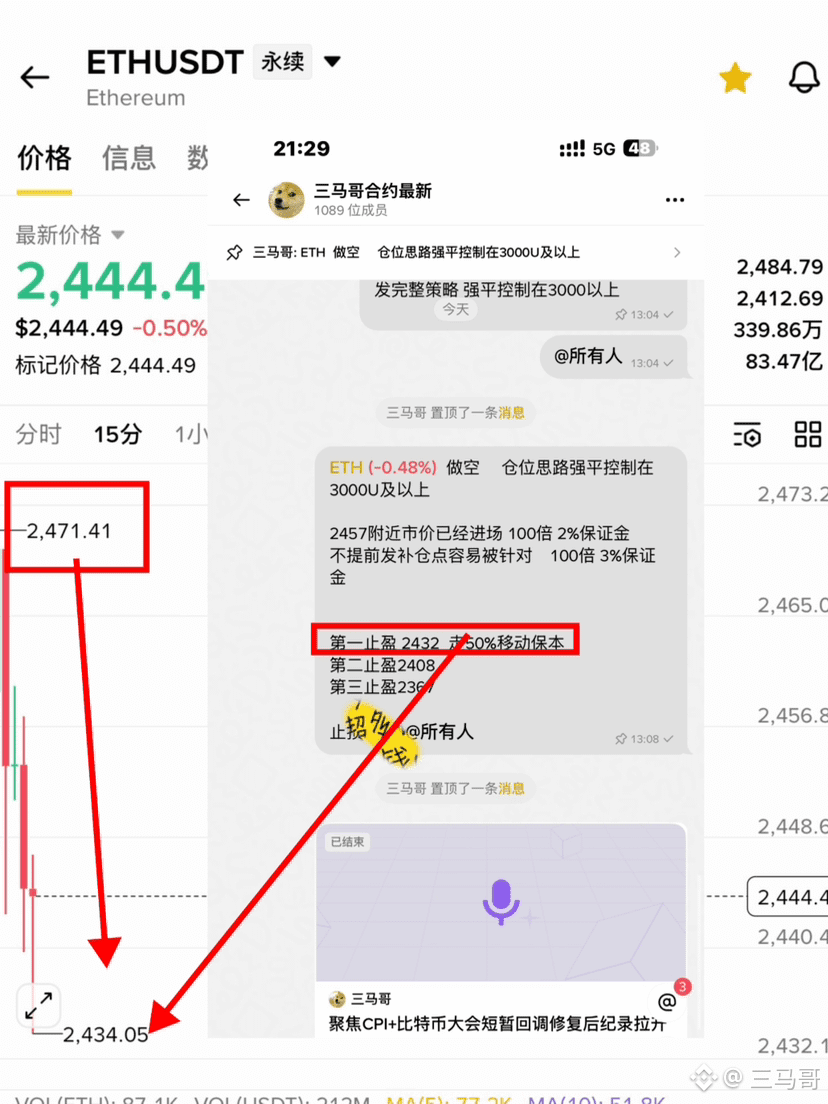Image resolution: width=828 pixels, height=1104 pixels.
Task: Open the chart layout grid icon
Action: click(x=808, y=434)
